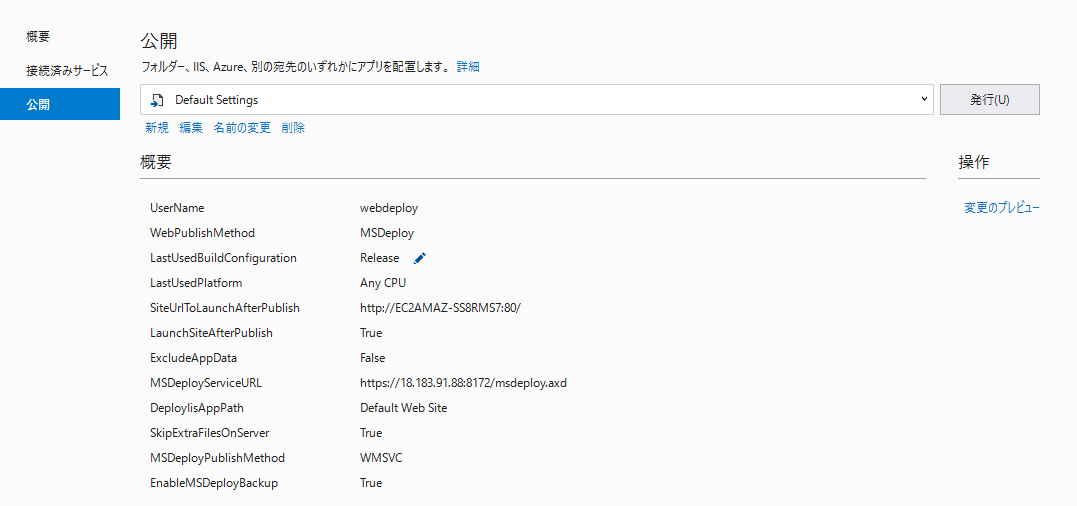
Task: Click the UserName property label
Action: point(177,208)
